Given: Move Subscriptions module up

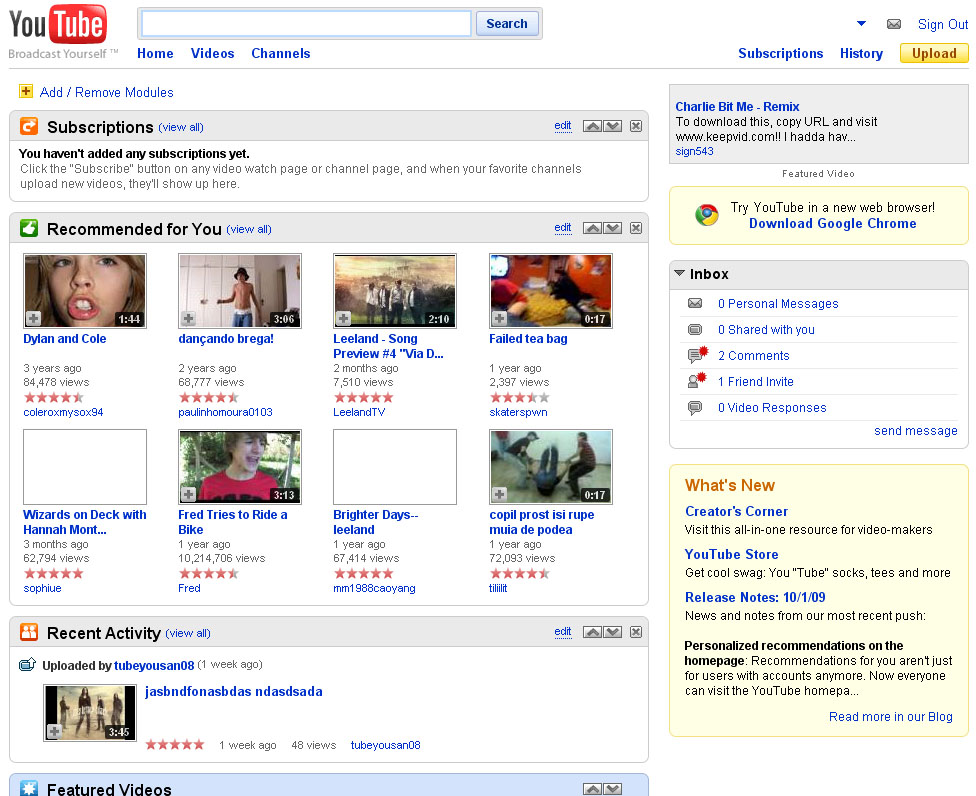Looking at the screenshot, I should [x=593, y=126].
